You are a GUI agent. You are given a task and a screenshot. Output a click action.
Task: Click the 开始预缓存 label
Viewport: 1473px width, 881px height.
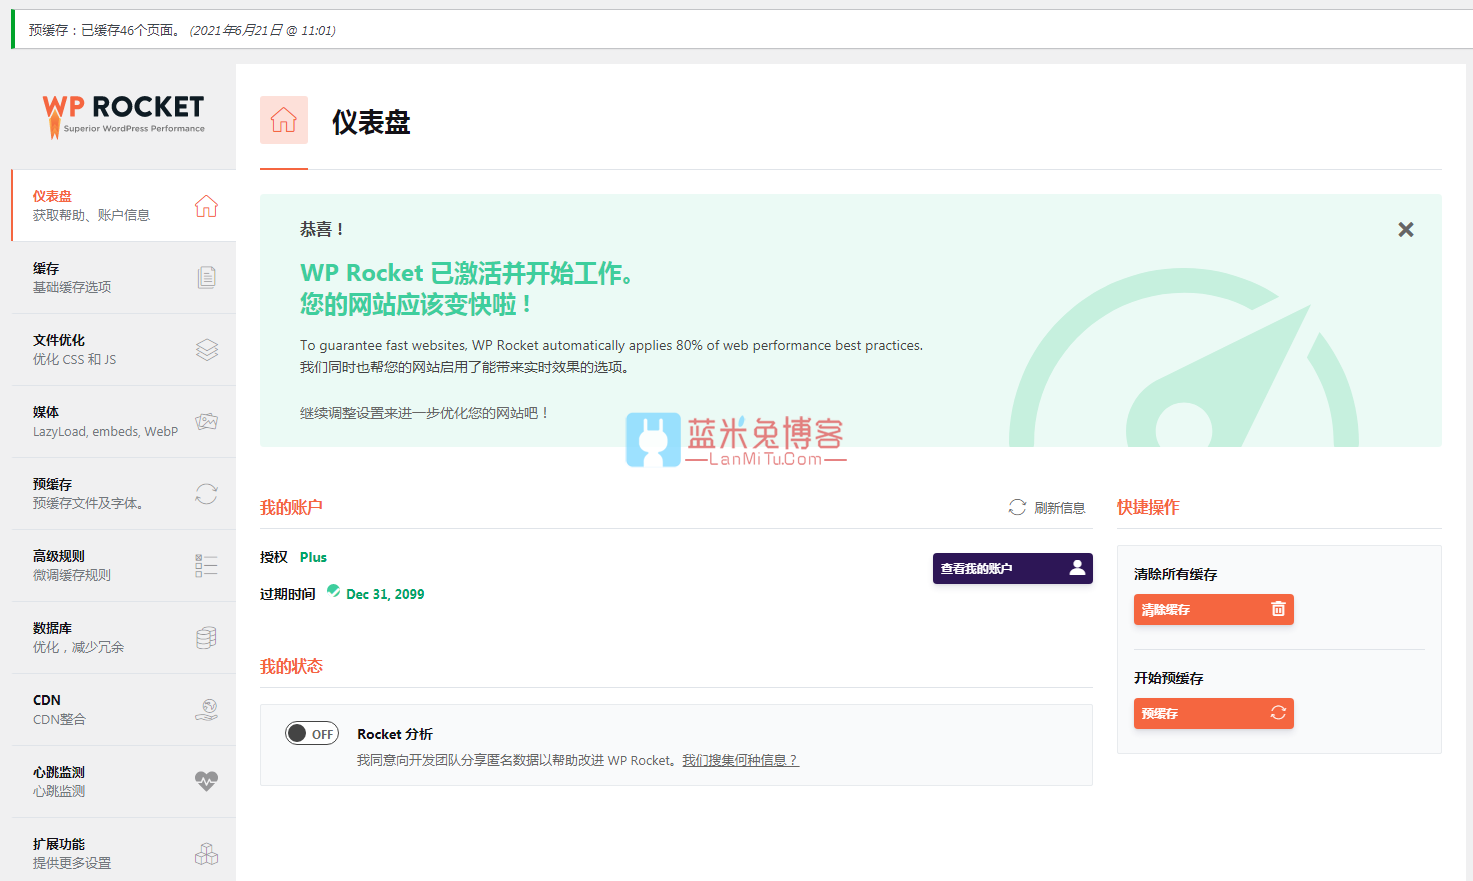(x=1168, y=678)
